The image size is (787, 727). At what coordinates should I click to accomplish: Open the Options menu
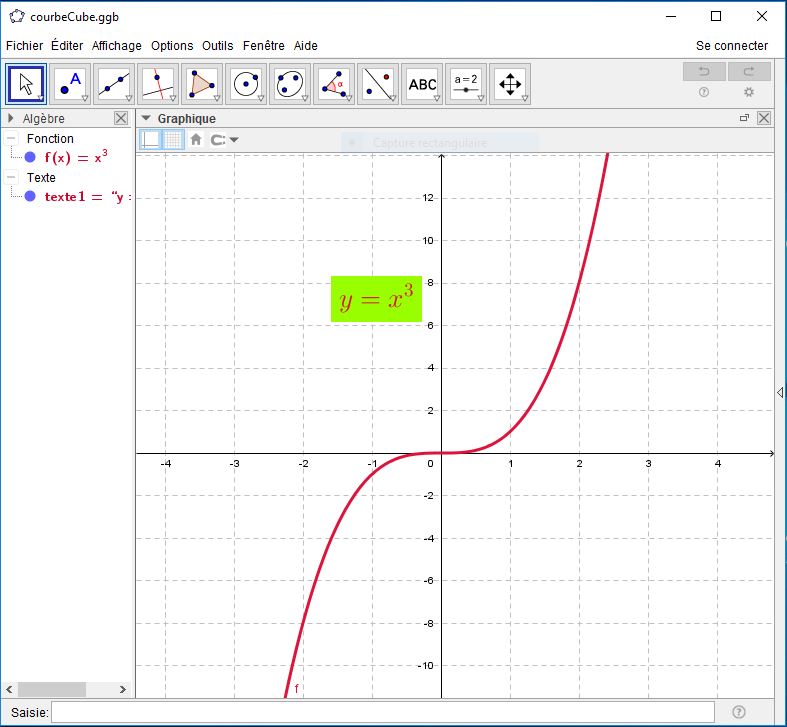point(172,46)
